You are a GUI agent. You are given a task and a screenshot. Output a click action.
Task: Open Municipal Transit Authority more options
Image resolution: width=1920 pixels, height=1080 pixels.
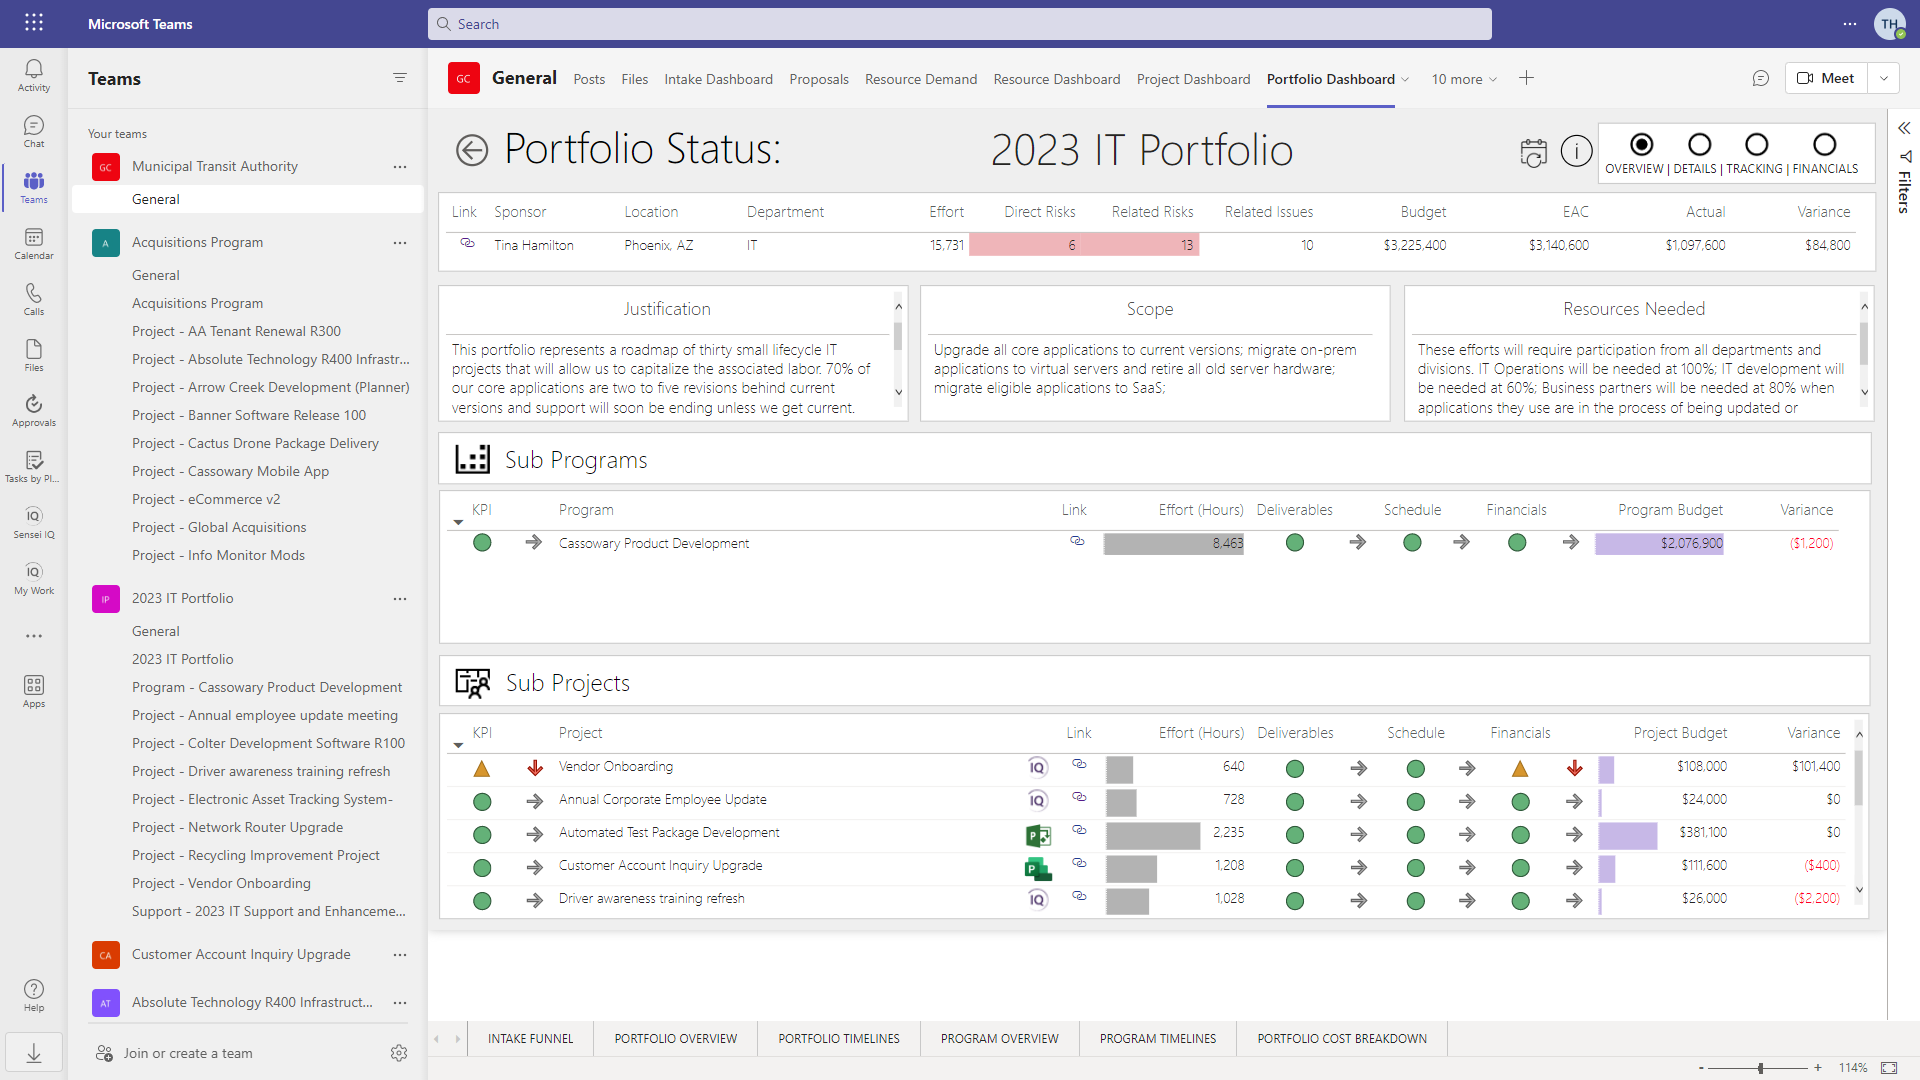point(400,167)
